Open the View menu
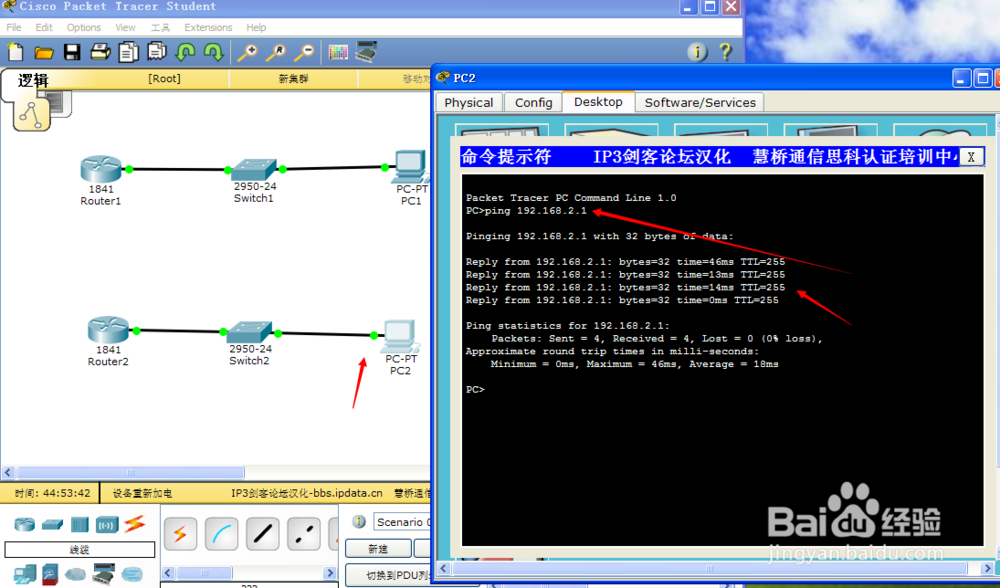1000x588 pixels. 125,27
